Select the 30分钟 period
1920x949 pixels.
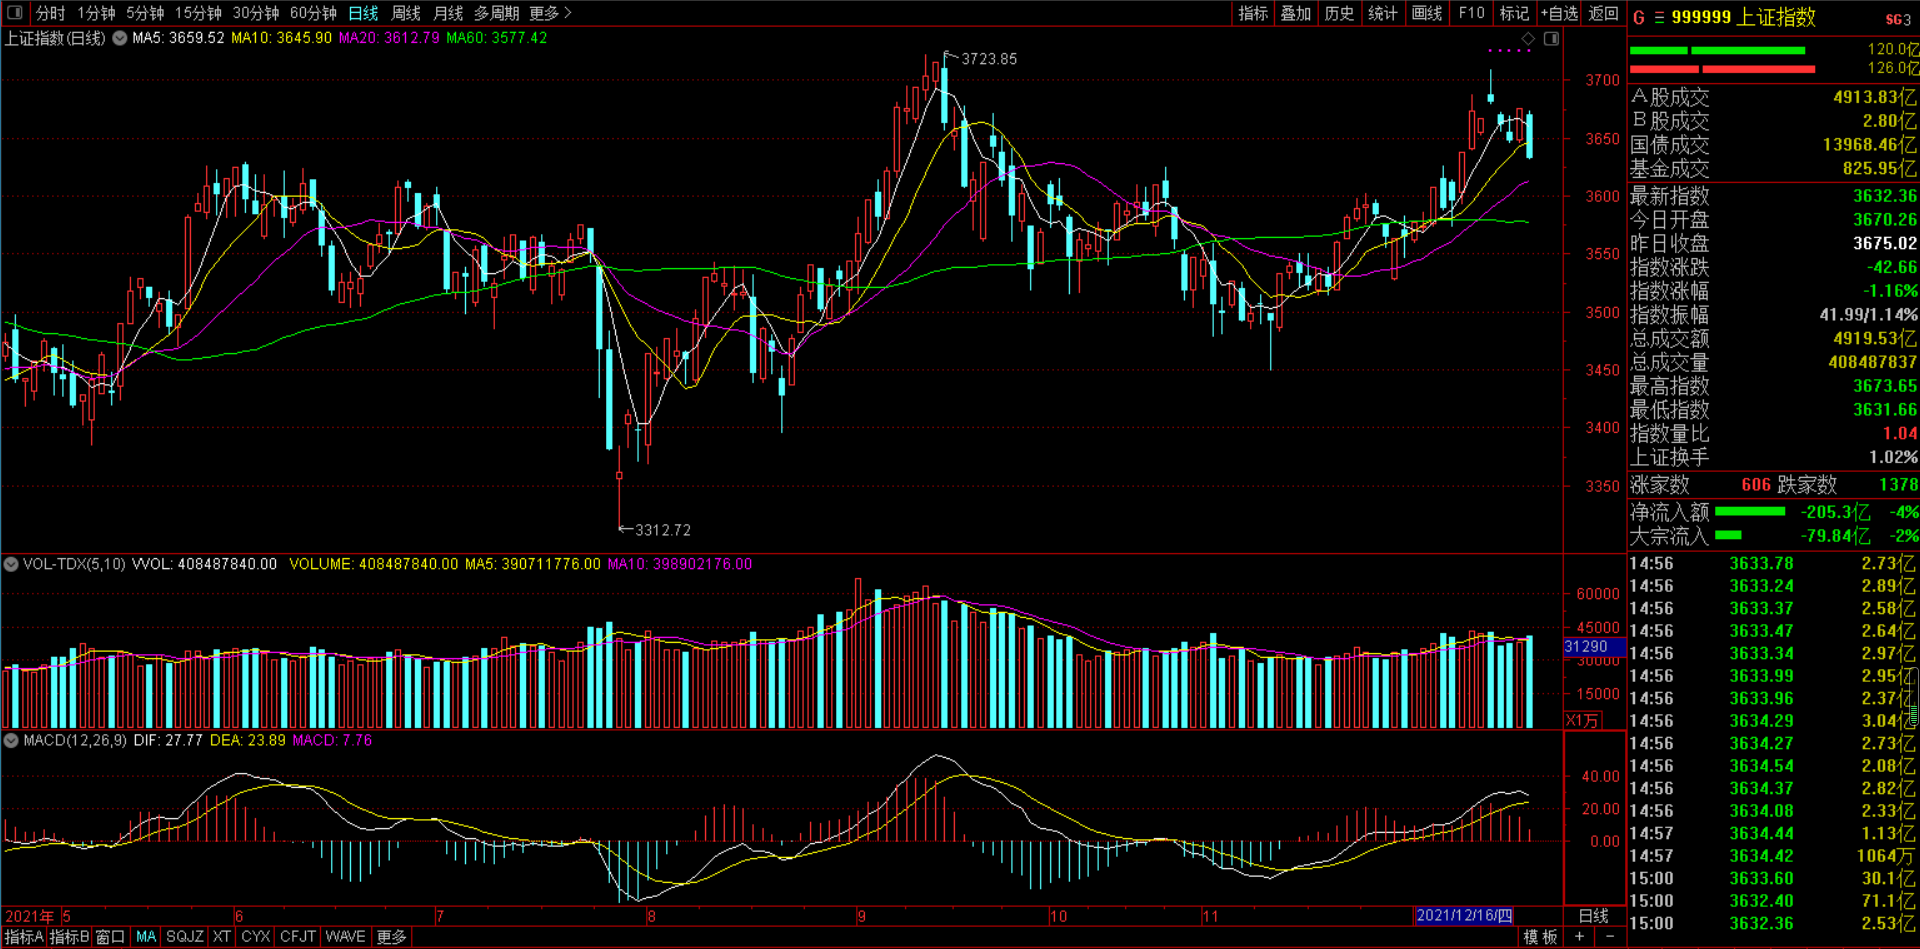pos(256,13)
